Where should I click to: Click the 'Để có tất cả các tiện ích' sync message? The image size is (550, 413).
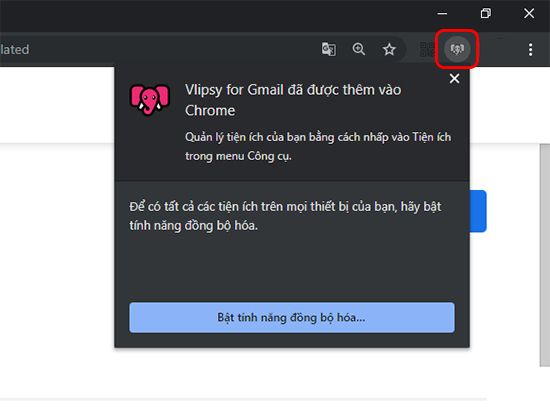285,216
